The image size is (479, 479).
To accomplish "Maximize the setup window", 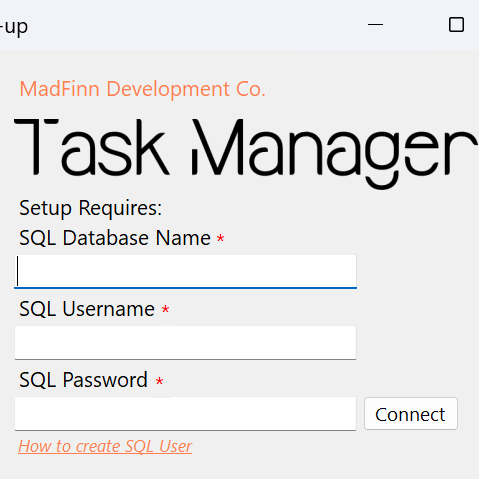I will coord(456,25).
